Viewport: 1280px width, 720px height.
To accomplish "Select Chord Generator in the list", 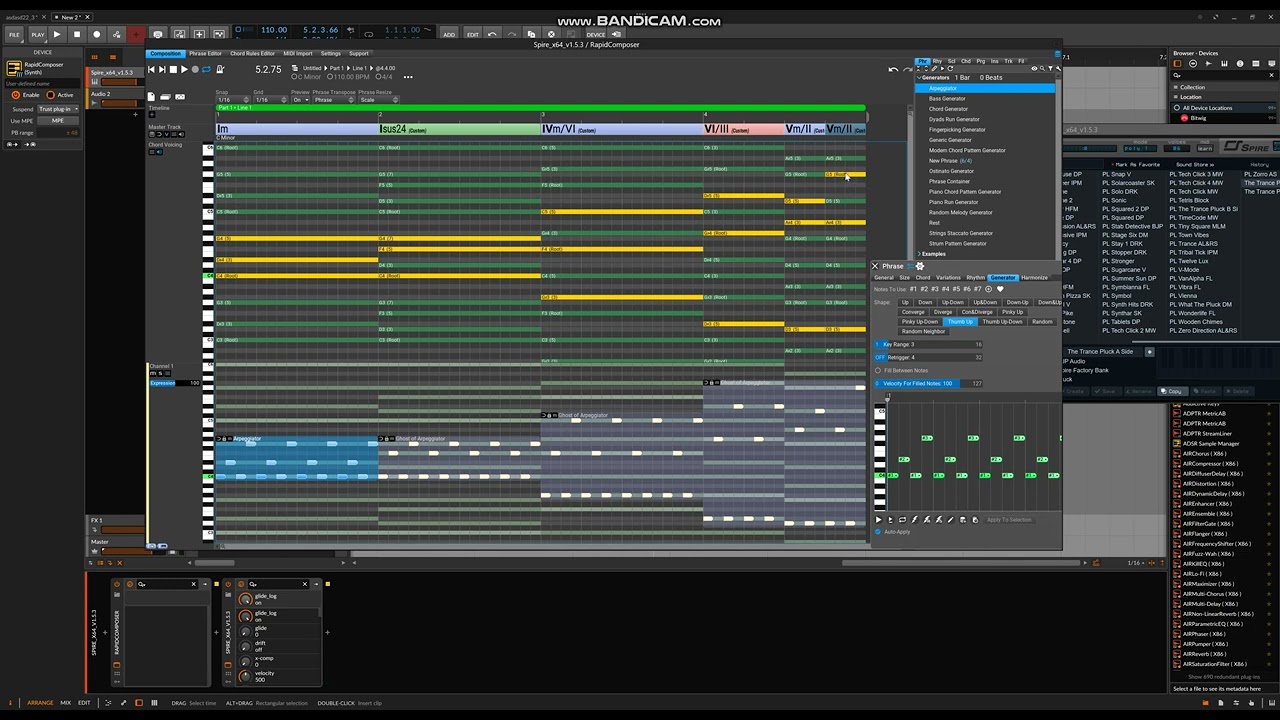I will pyautogui.click(x=948, y=109).
